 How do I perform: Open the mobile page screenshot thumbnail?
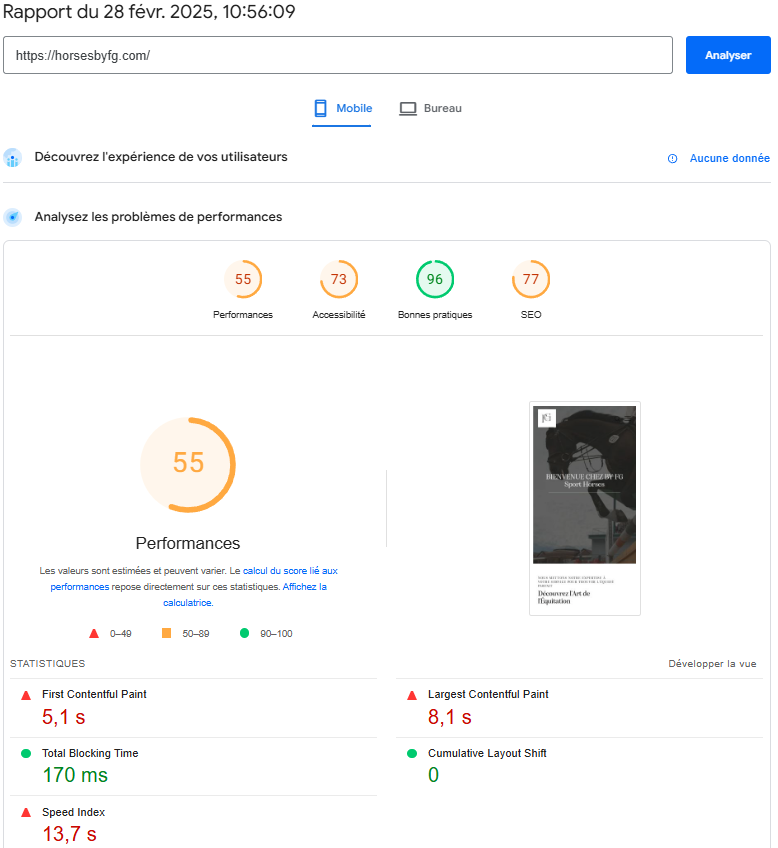click(x=585, y=508)
